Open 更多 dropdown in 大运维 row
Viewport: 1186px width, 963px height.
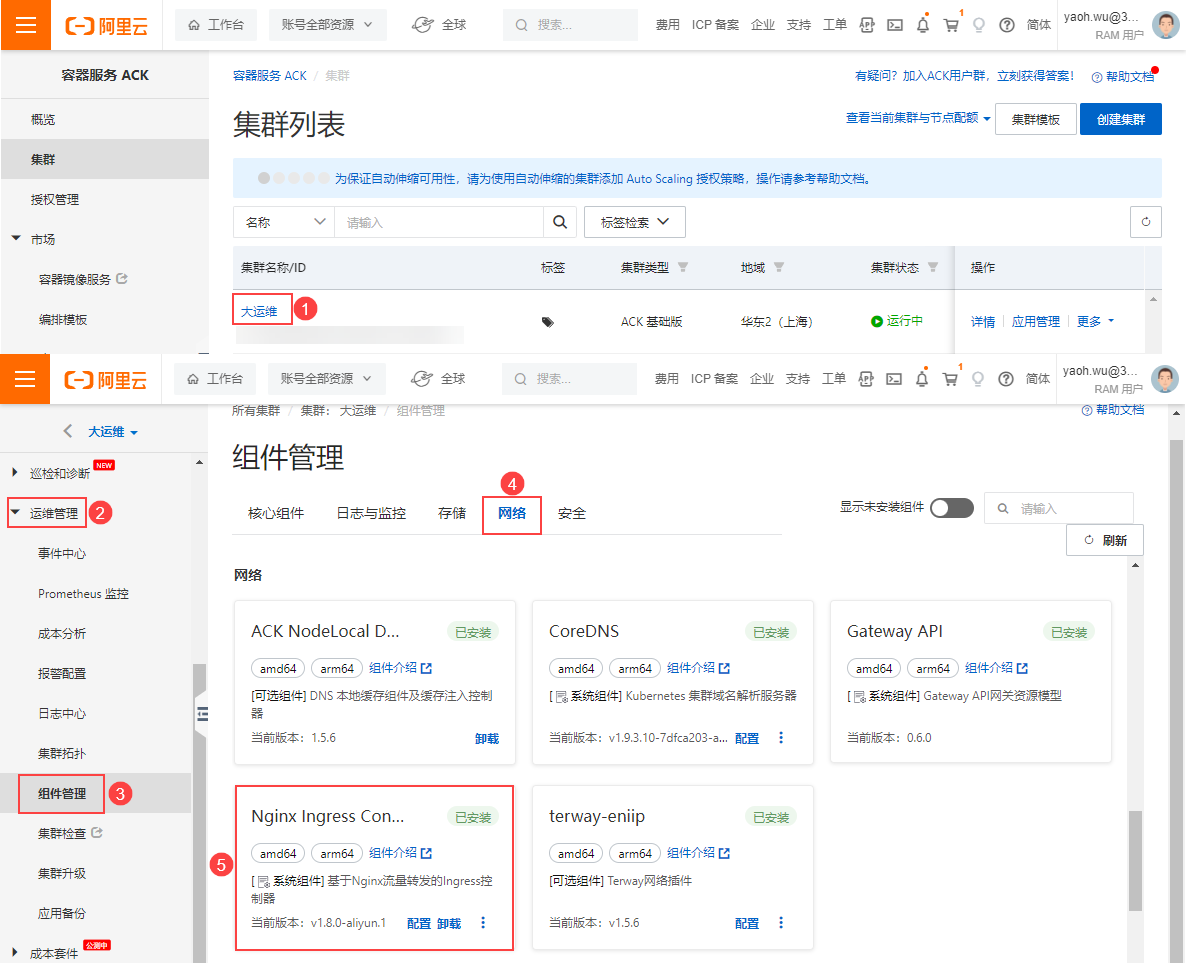tap(1095, 322)
